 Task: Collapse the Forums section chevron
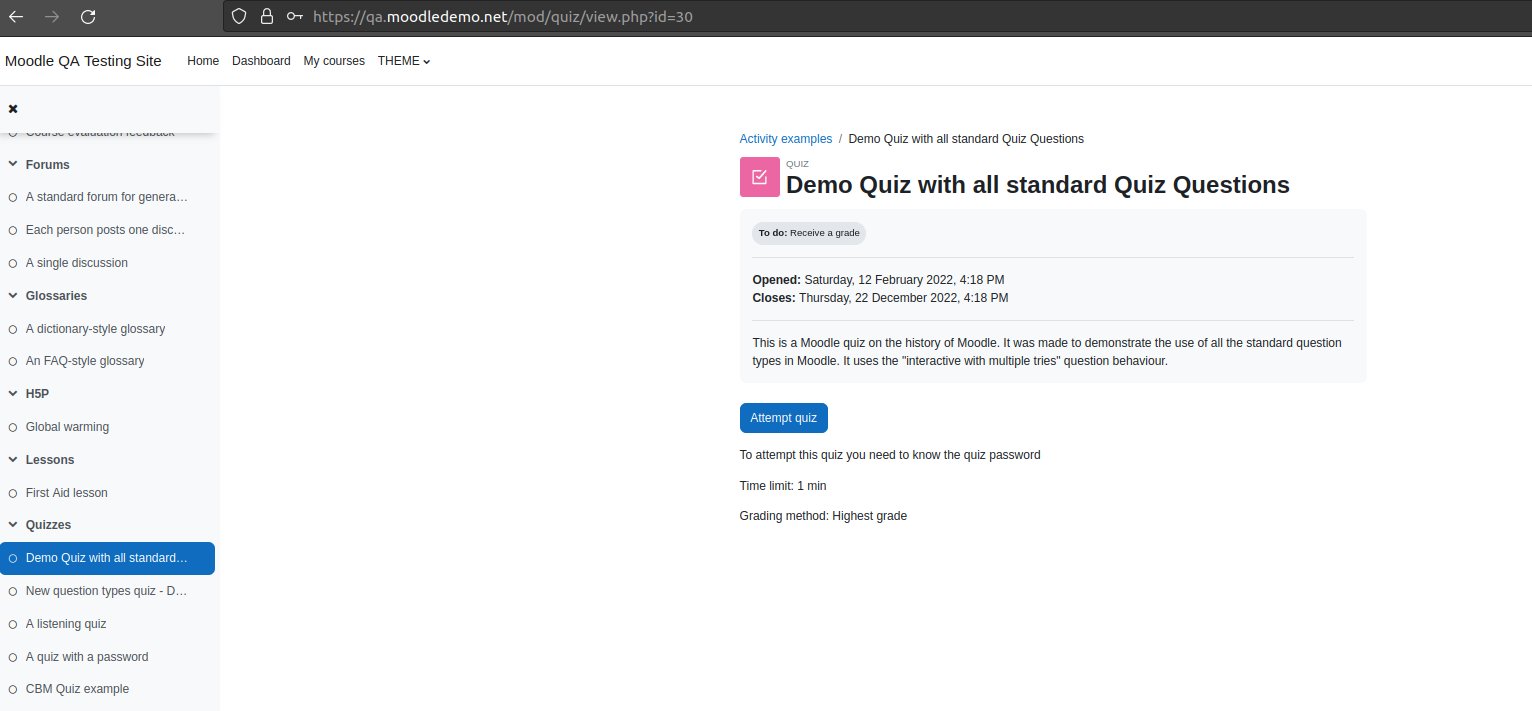tap(13, 164)
